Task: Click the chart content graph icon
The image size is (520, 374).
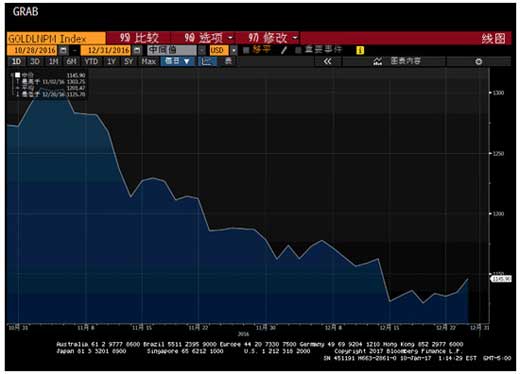Action: (x=378, y=61)
